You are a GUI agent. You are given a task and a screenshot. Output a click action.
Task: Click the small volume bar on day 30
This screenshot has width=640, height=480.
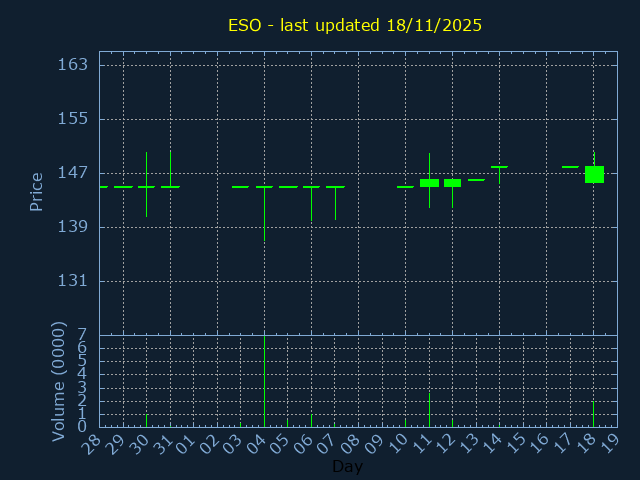tap(147, 420)
